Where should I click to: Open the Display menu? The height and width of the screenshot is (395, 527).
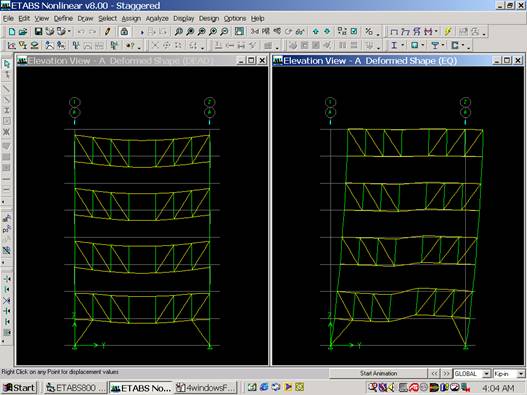[184, 18]
